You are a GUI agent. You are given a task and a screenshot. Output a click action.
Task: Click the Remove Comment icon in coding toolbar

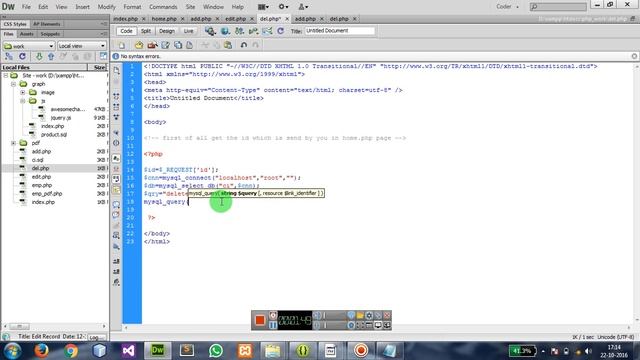[x=116, y=215]
